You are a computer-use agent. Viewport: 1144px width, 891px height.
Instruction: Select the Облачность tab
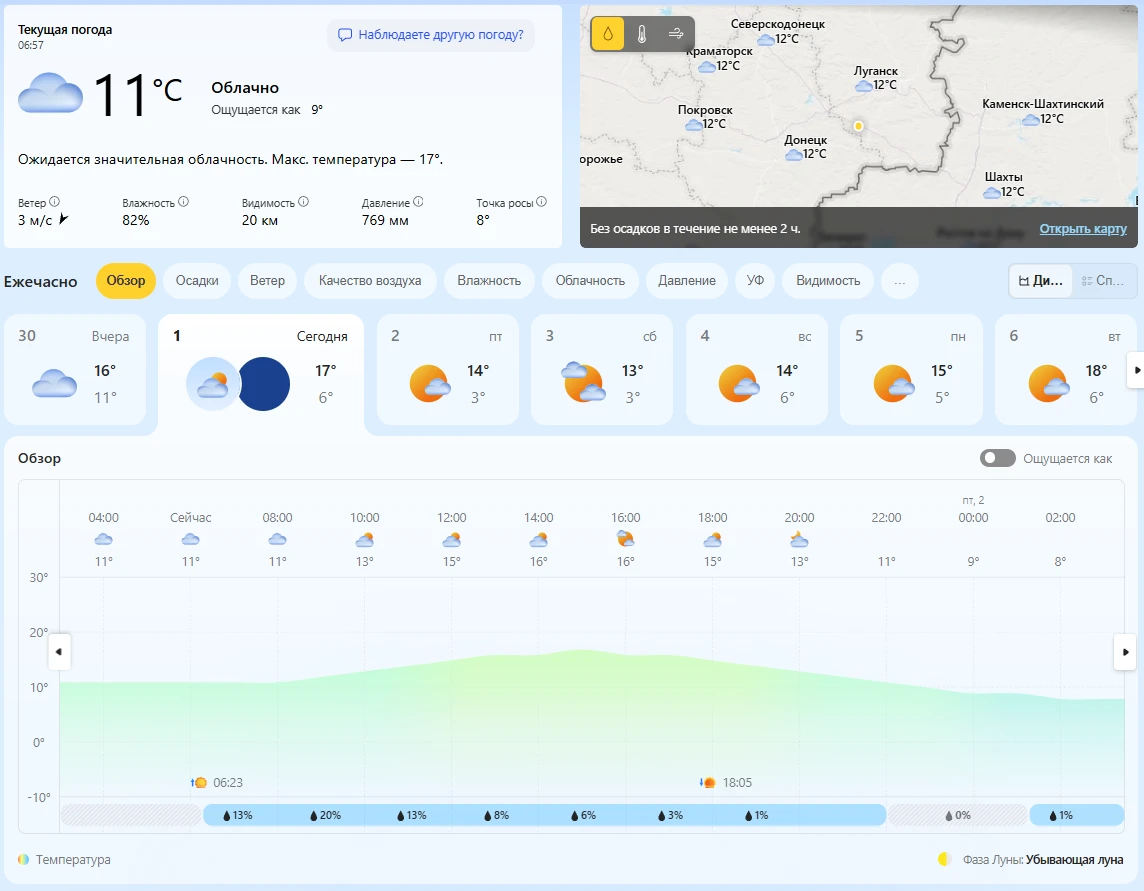pos(590,281)
